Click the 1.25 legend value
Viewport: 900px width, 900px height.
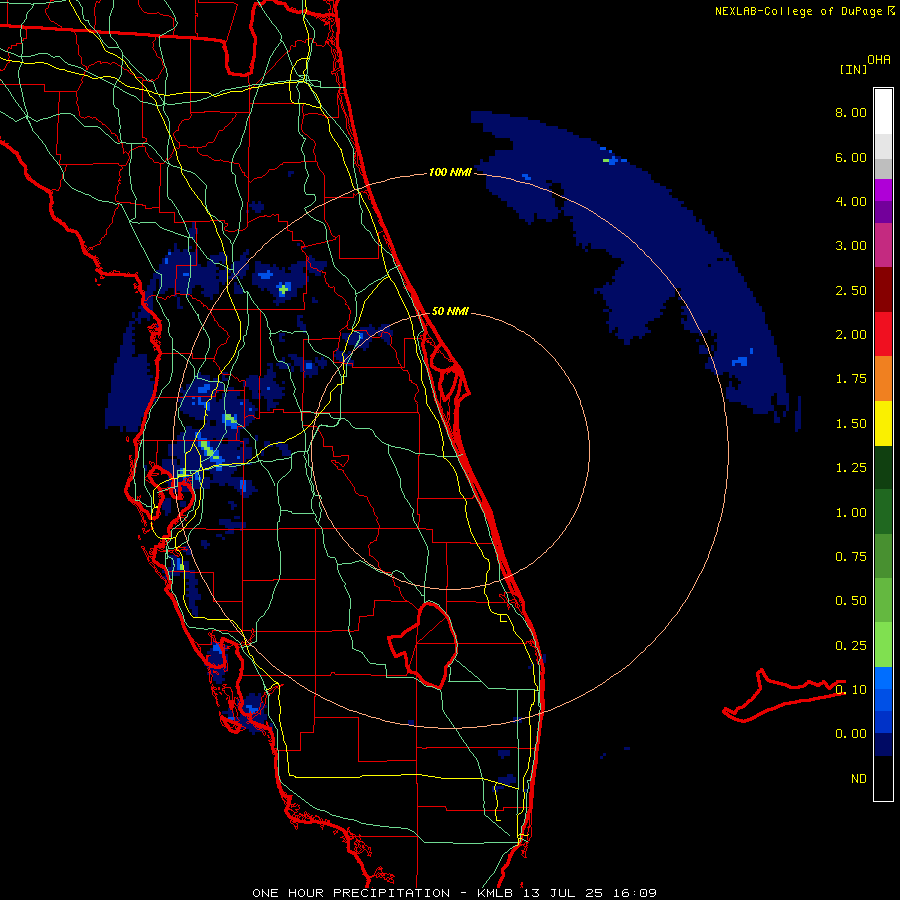[x=851, y=468]
